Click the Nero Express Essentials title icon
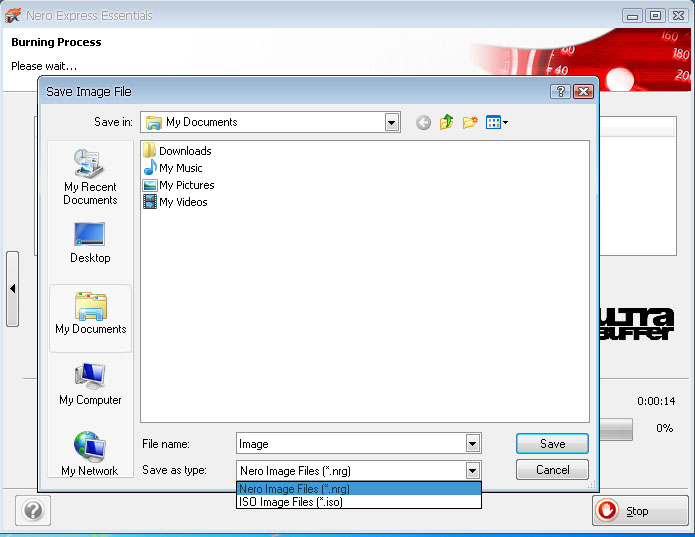This screenshot has height=537, width=695. [13, 16]
